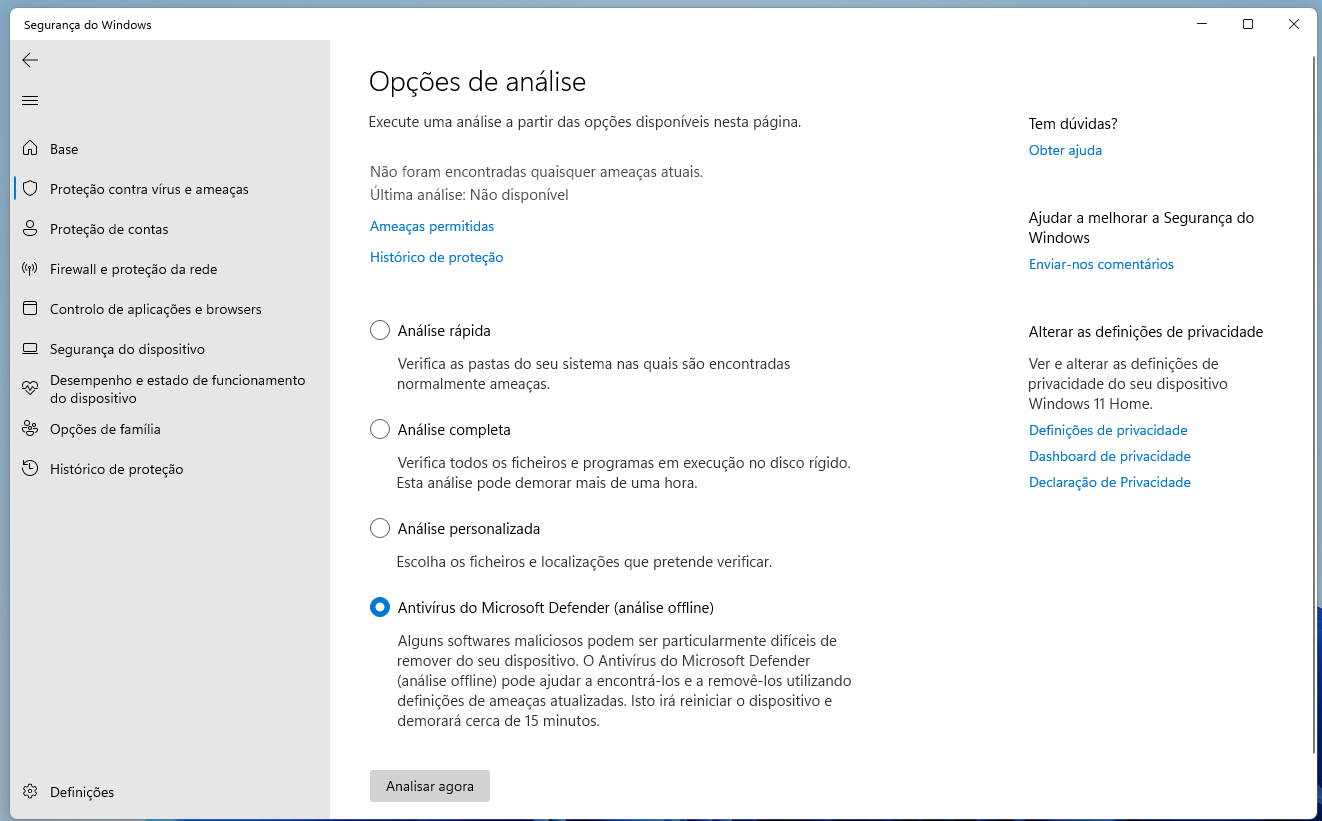Click the heart icon for Desempenho do dispositivo
1322x821 pixels.
[30, 389]
